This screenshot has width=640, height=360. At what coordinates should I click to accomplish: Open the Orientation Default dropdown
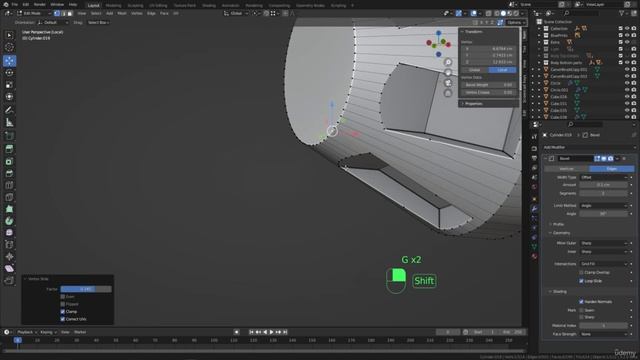click(52, 22)
